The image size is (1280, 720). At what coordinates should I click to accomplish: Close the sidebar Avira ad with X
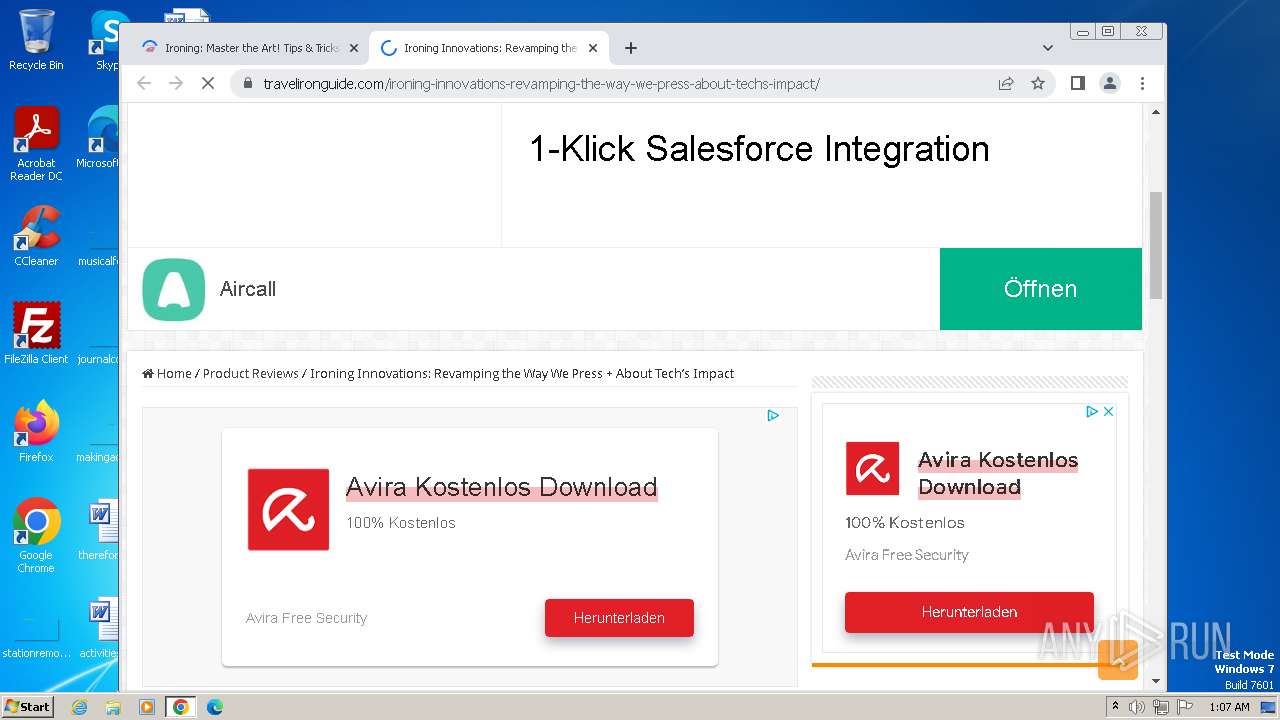tap(1108, 411)
